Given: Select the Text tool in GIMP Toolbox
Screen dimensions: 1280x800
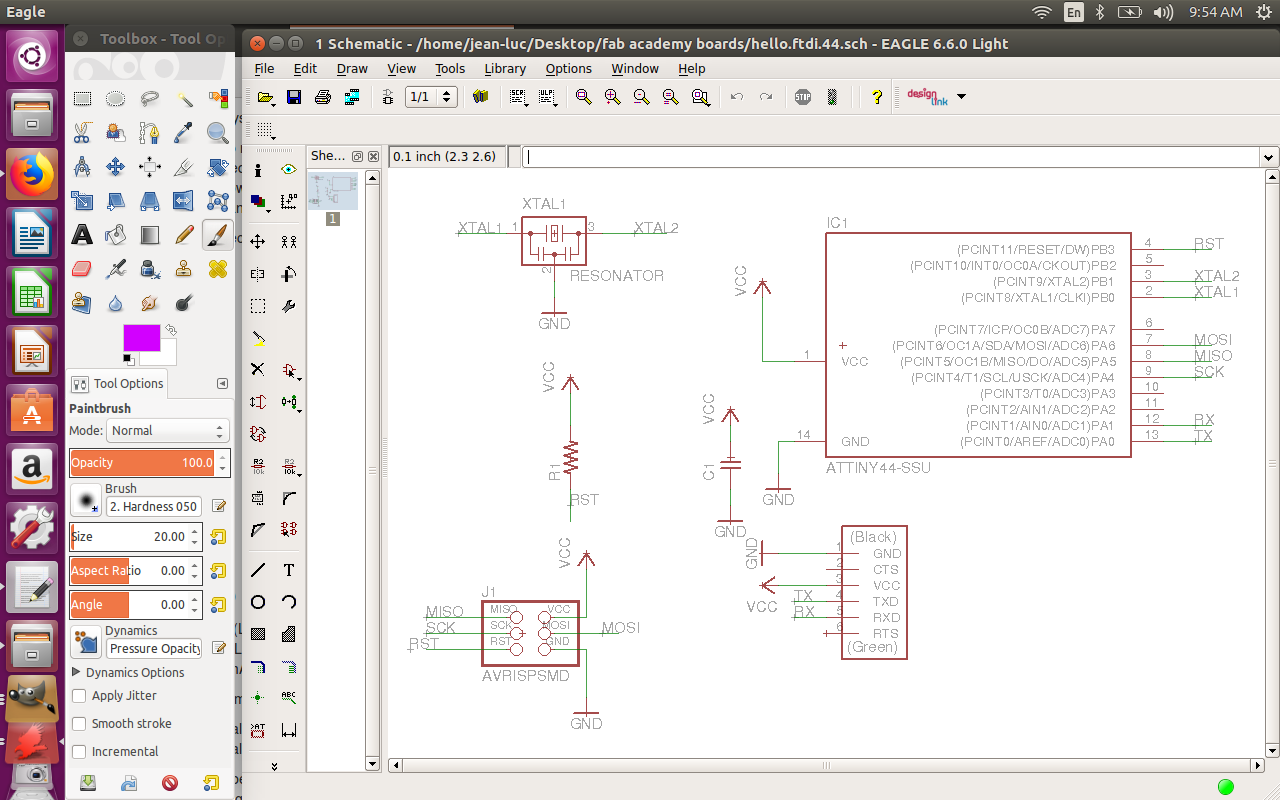Looking at the screenshot, I should pyautogui.click(x=82, y=235).
